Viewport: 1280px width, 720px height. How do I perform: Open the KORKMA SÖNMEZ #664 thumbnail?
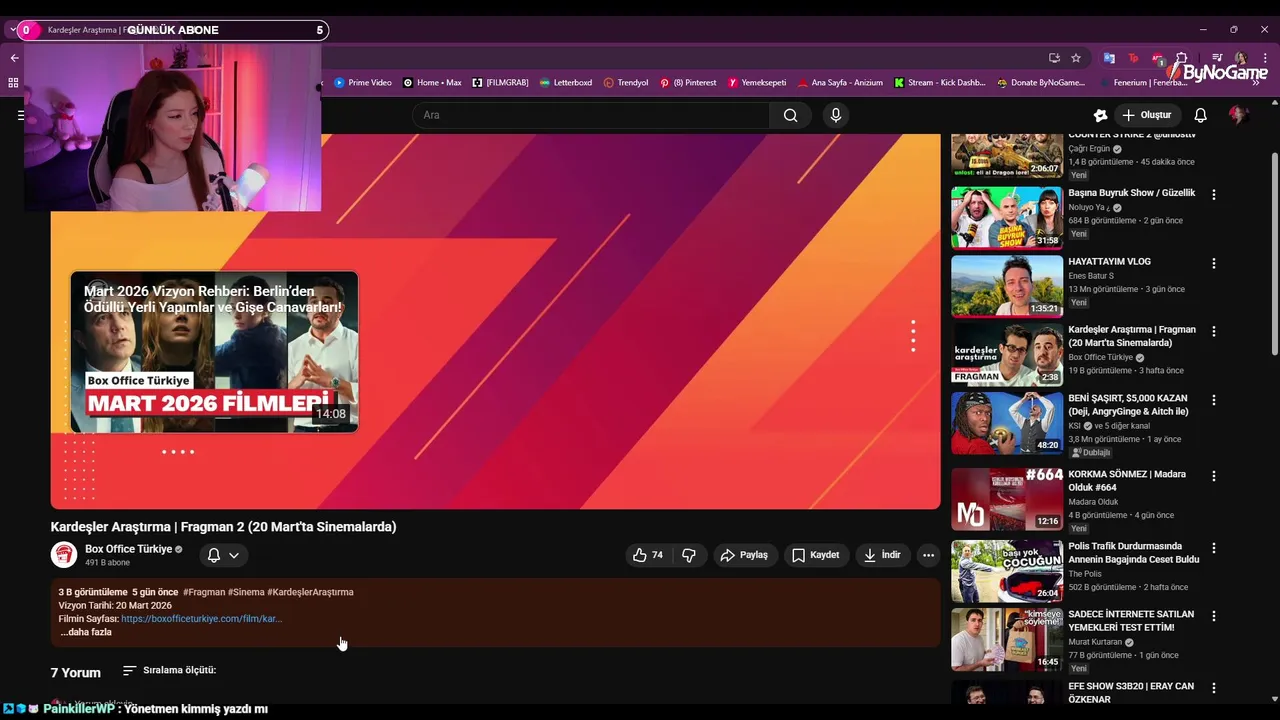pos(1006,499)
